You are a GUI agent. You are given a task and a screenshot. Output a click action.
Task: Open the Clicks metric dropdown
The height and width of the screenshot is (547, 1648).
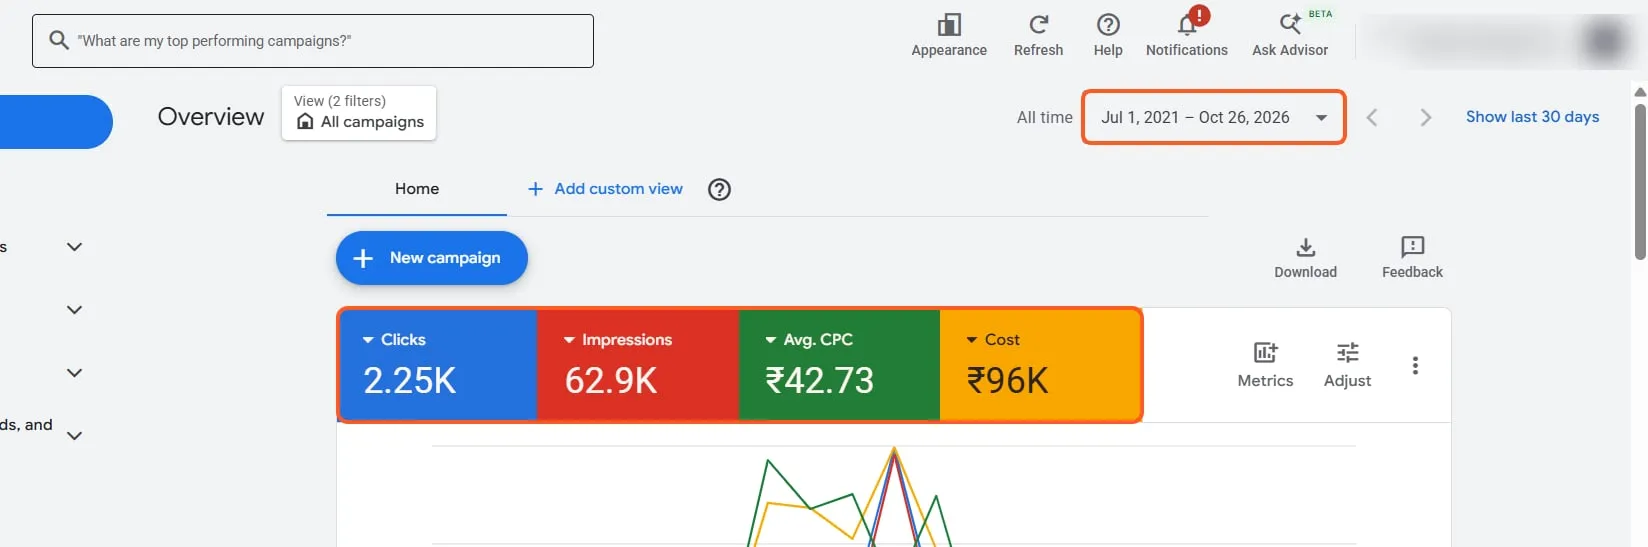(394, 340)
